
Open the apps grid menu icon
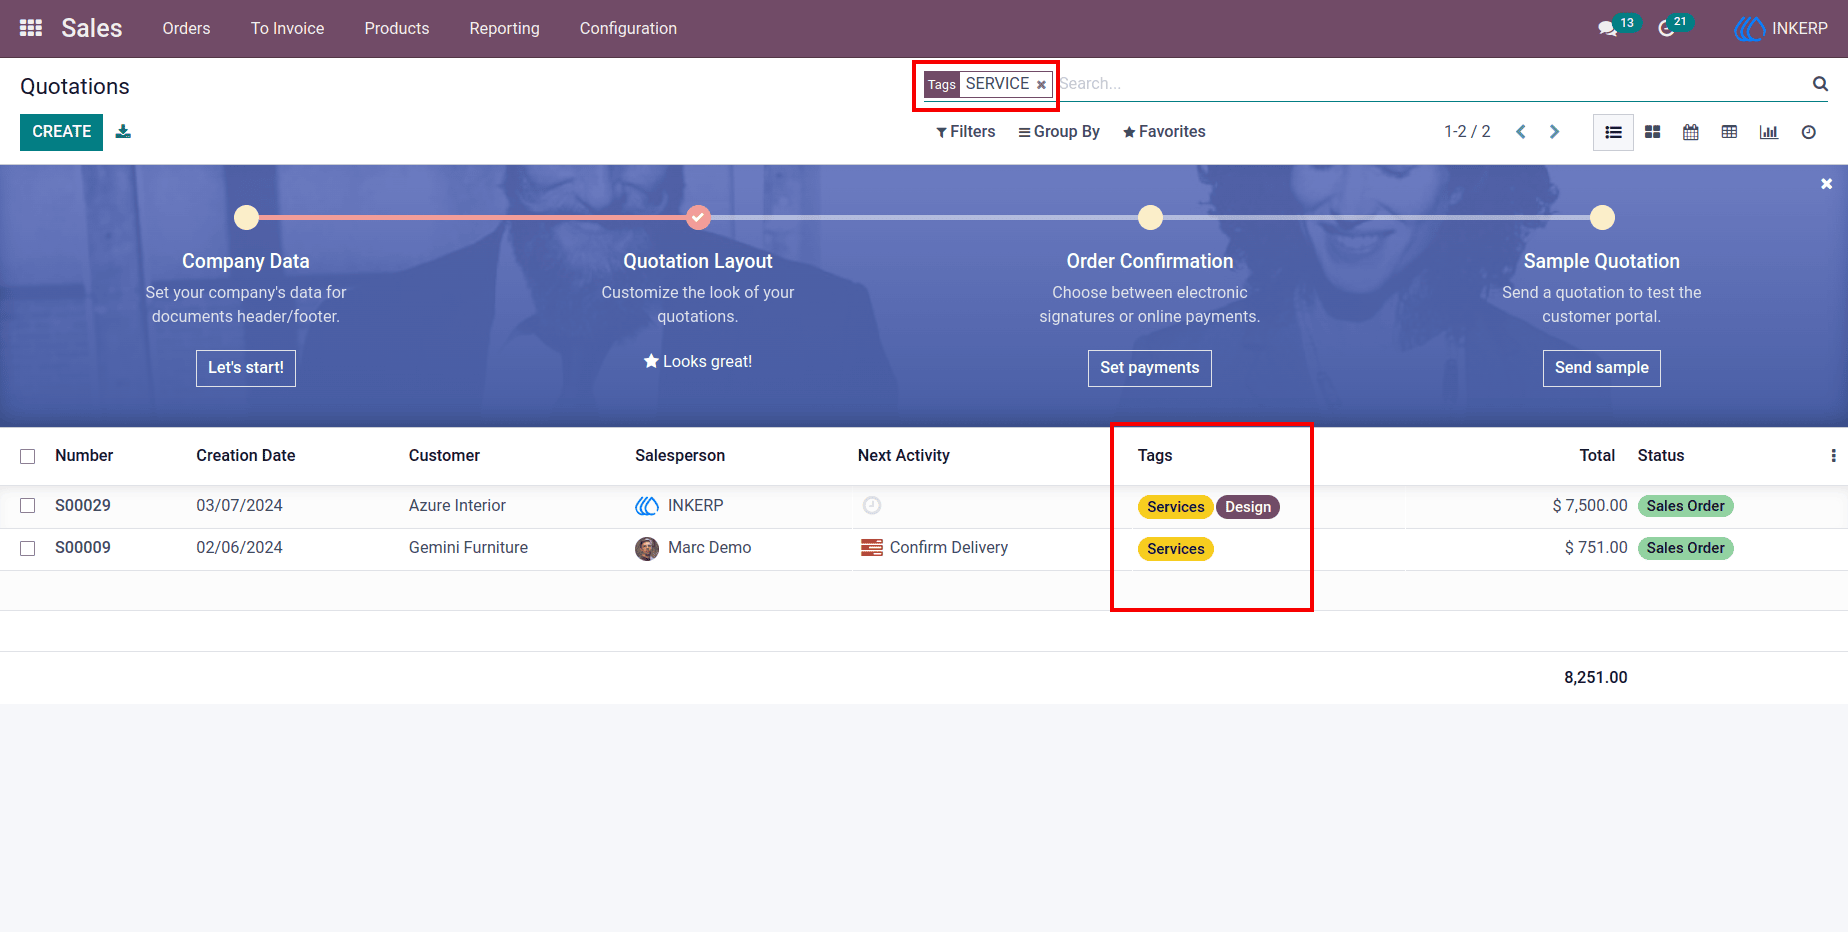[x=31, y=28]
